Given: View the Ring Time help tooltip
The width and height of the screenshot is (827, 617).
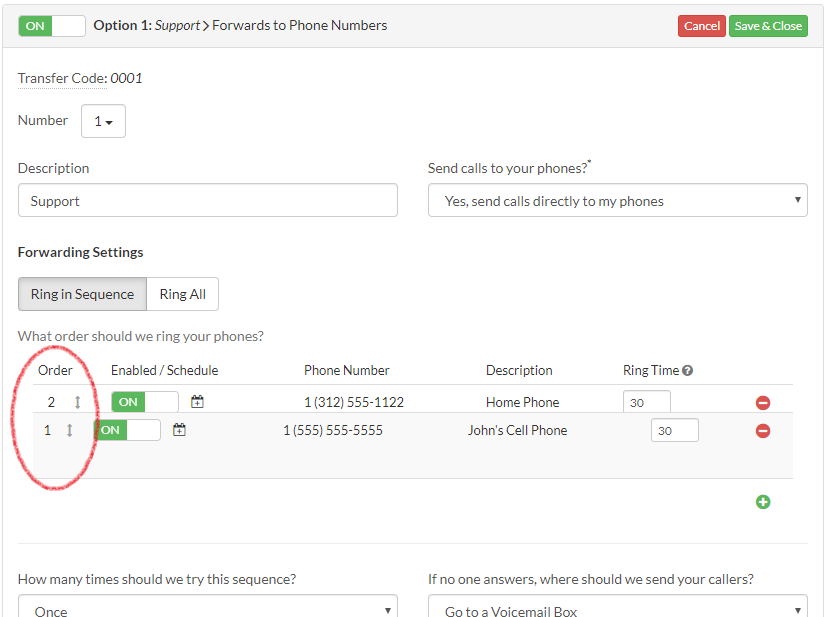Looking at the screenshot, I should tap(687, 369).
